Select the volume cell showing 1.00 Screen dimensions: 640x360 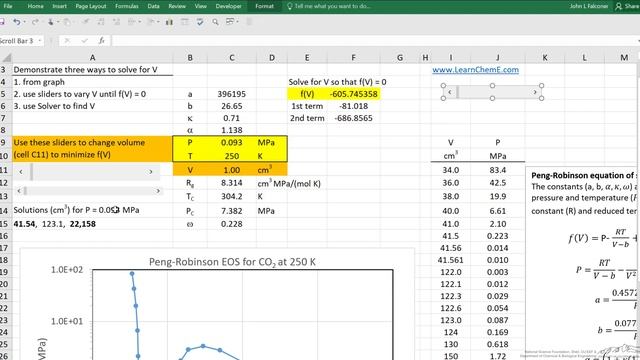pos(231,170)
